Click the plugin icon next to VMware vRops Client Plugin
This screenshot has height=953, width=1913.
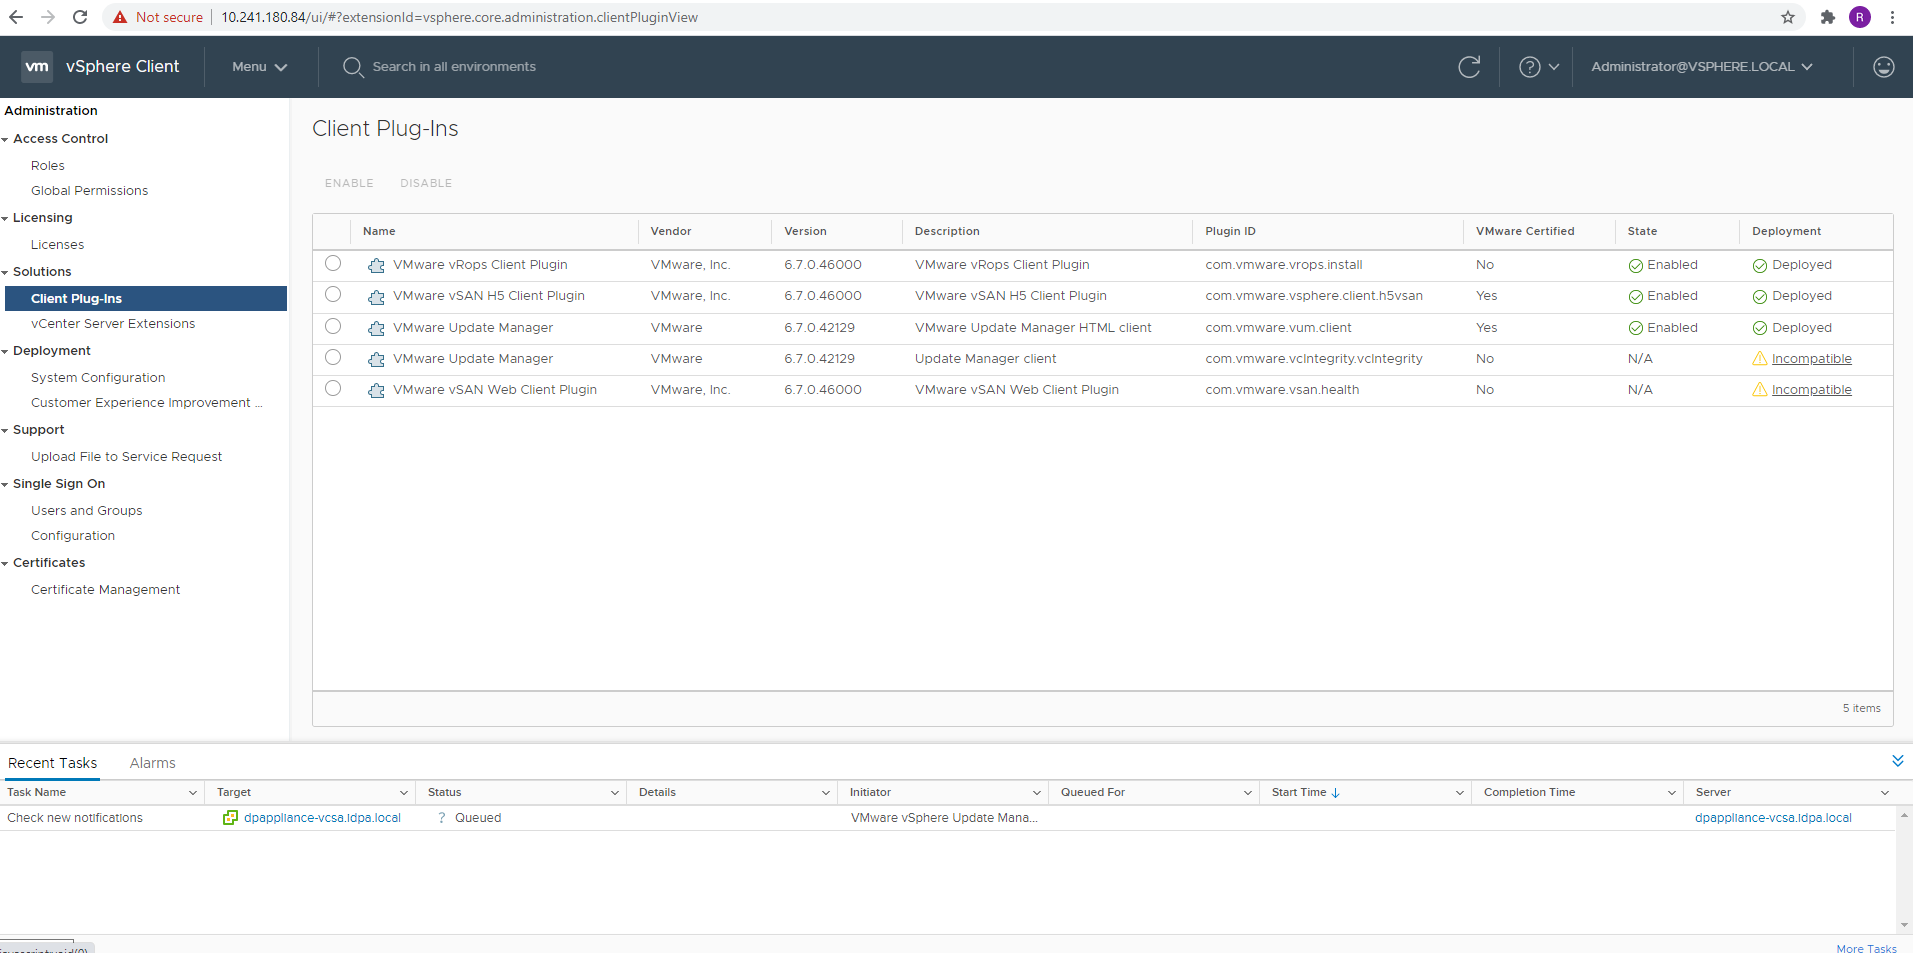point(376,264)
